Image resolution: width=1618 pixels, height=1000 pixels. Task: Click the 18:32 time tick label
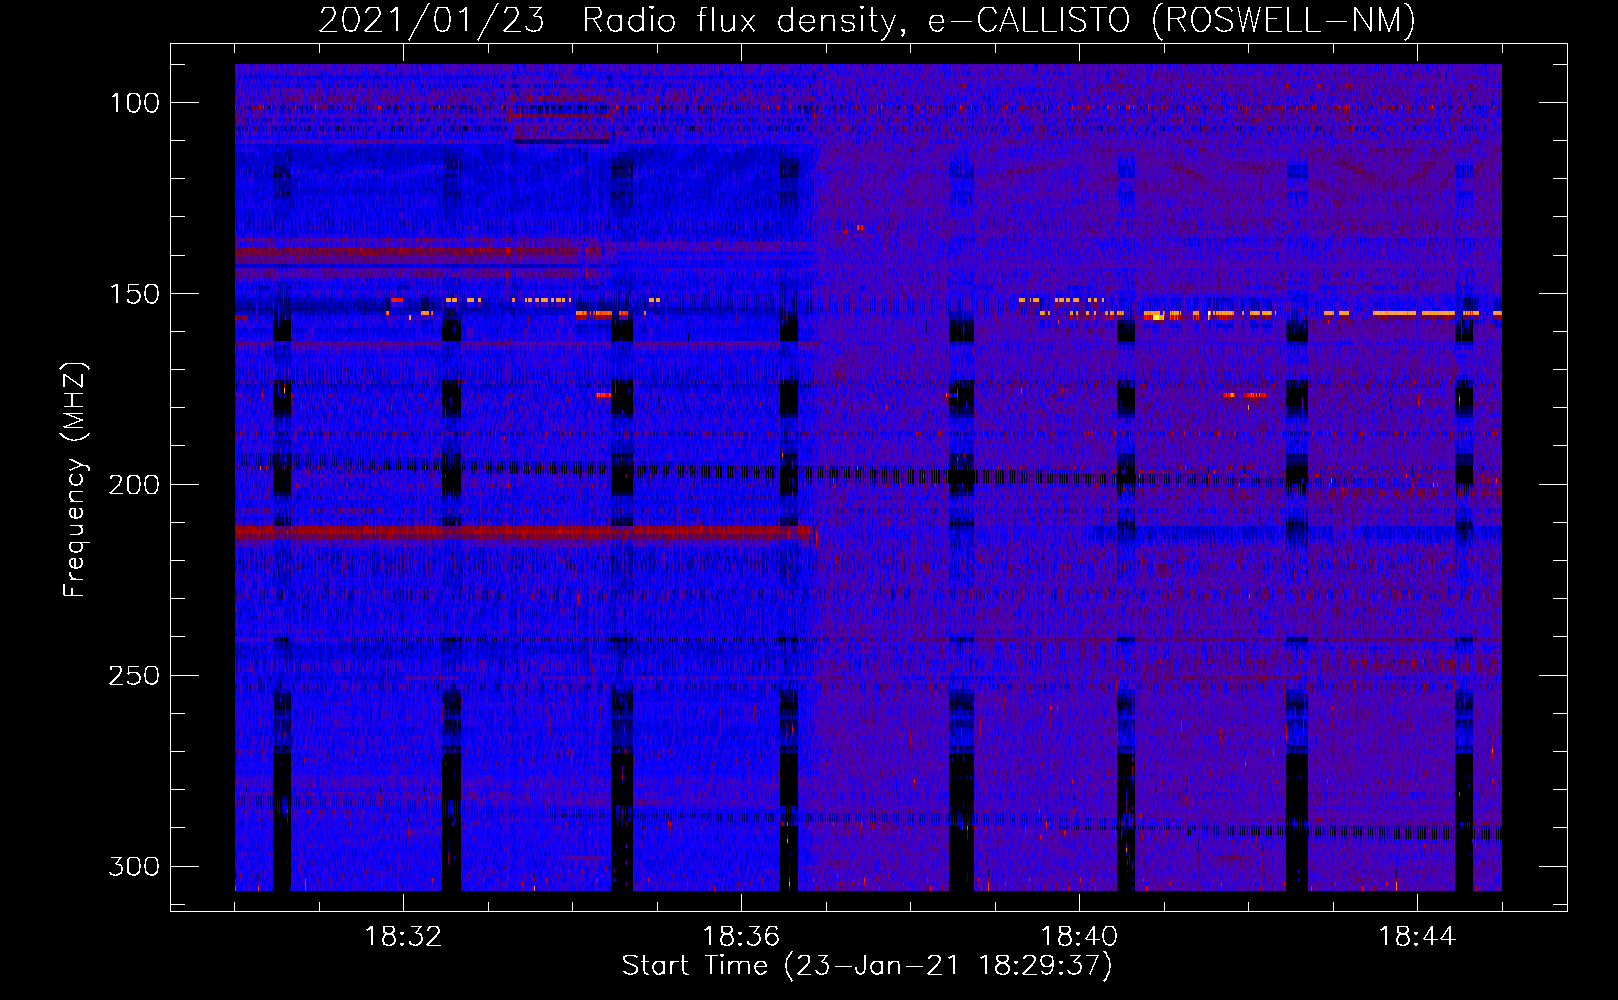click(x=403, y=937)
